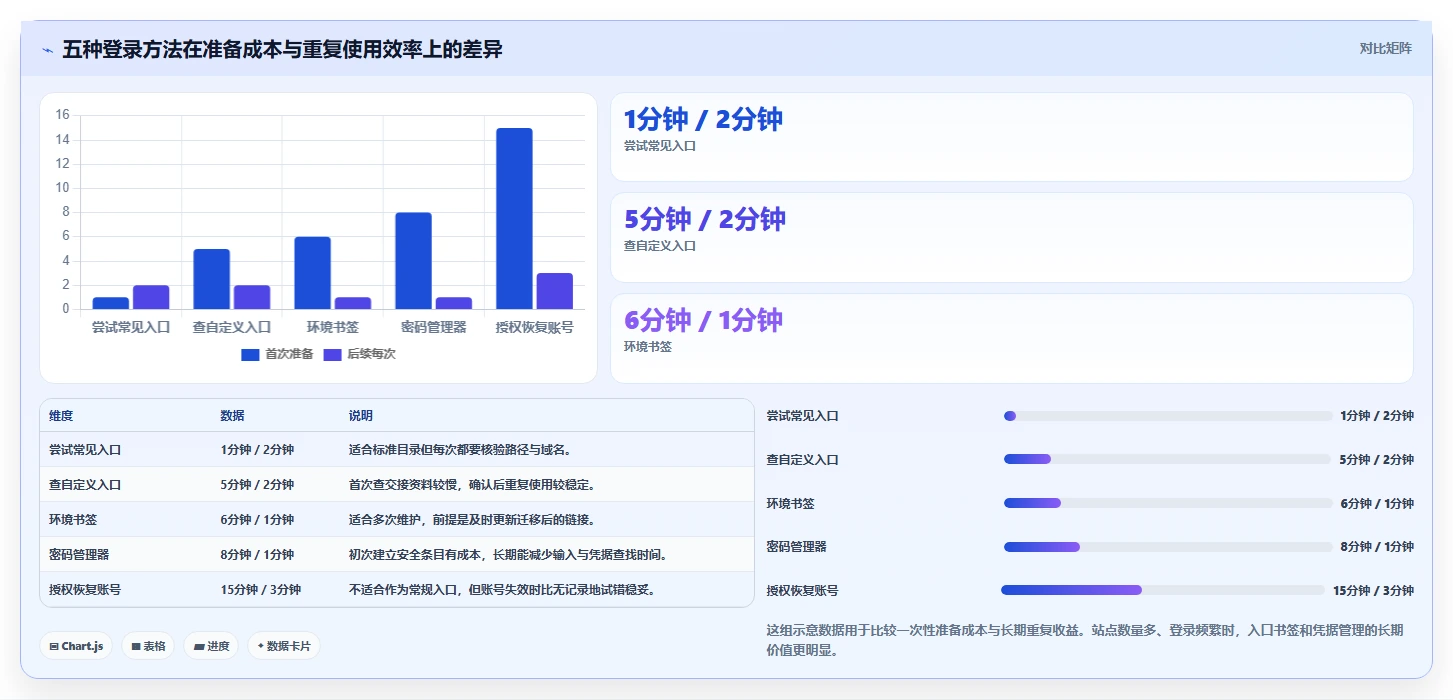
Task: Select the 查自定义入口 table row name
Action: click(x=85, y=485)
